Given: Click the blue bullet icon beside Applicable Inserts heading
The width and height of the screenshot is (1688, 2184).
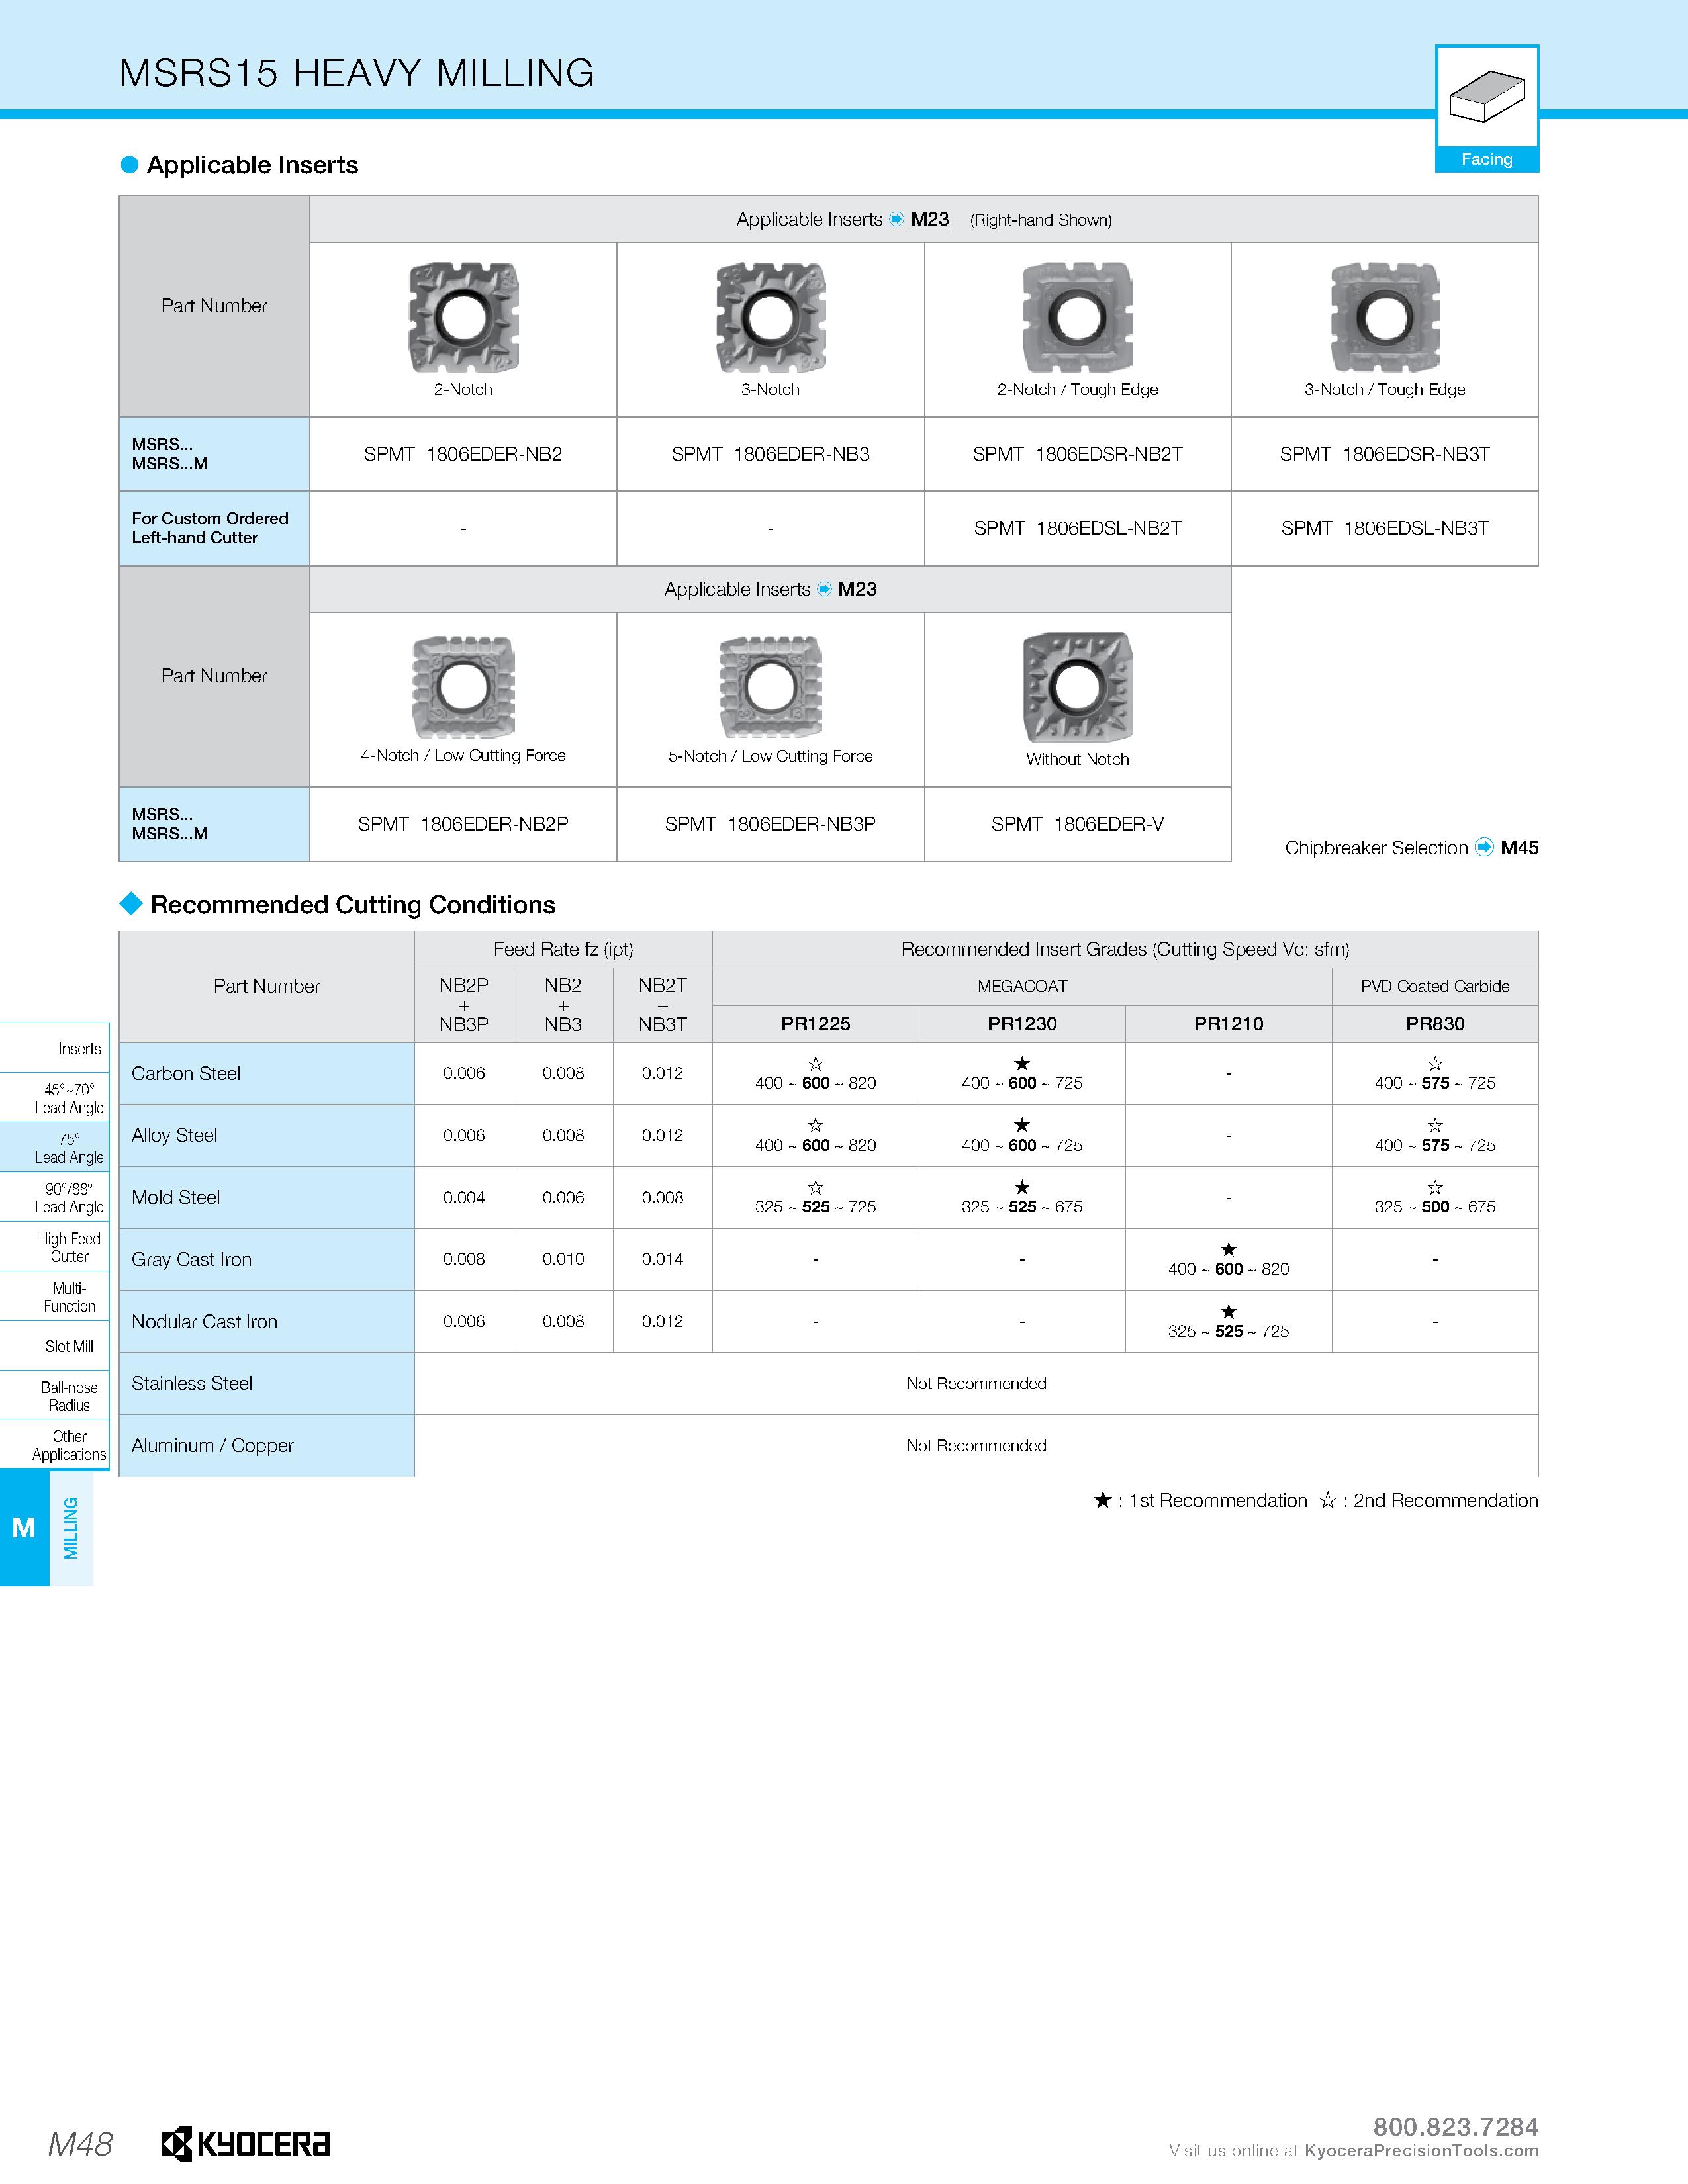Looking at the screenshot, I should click(129, 165).
